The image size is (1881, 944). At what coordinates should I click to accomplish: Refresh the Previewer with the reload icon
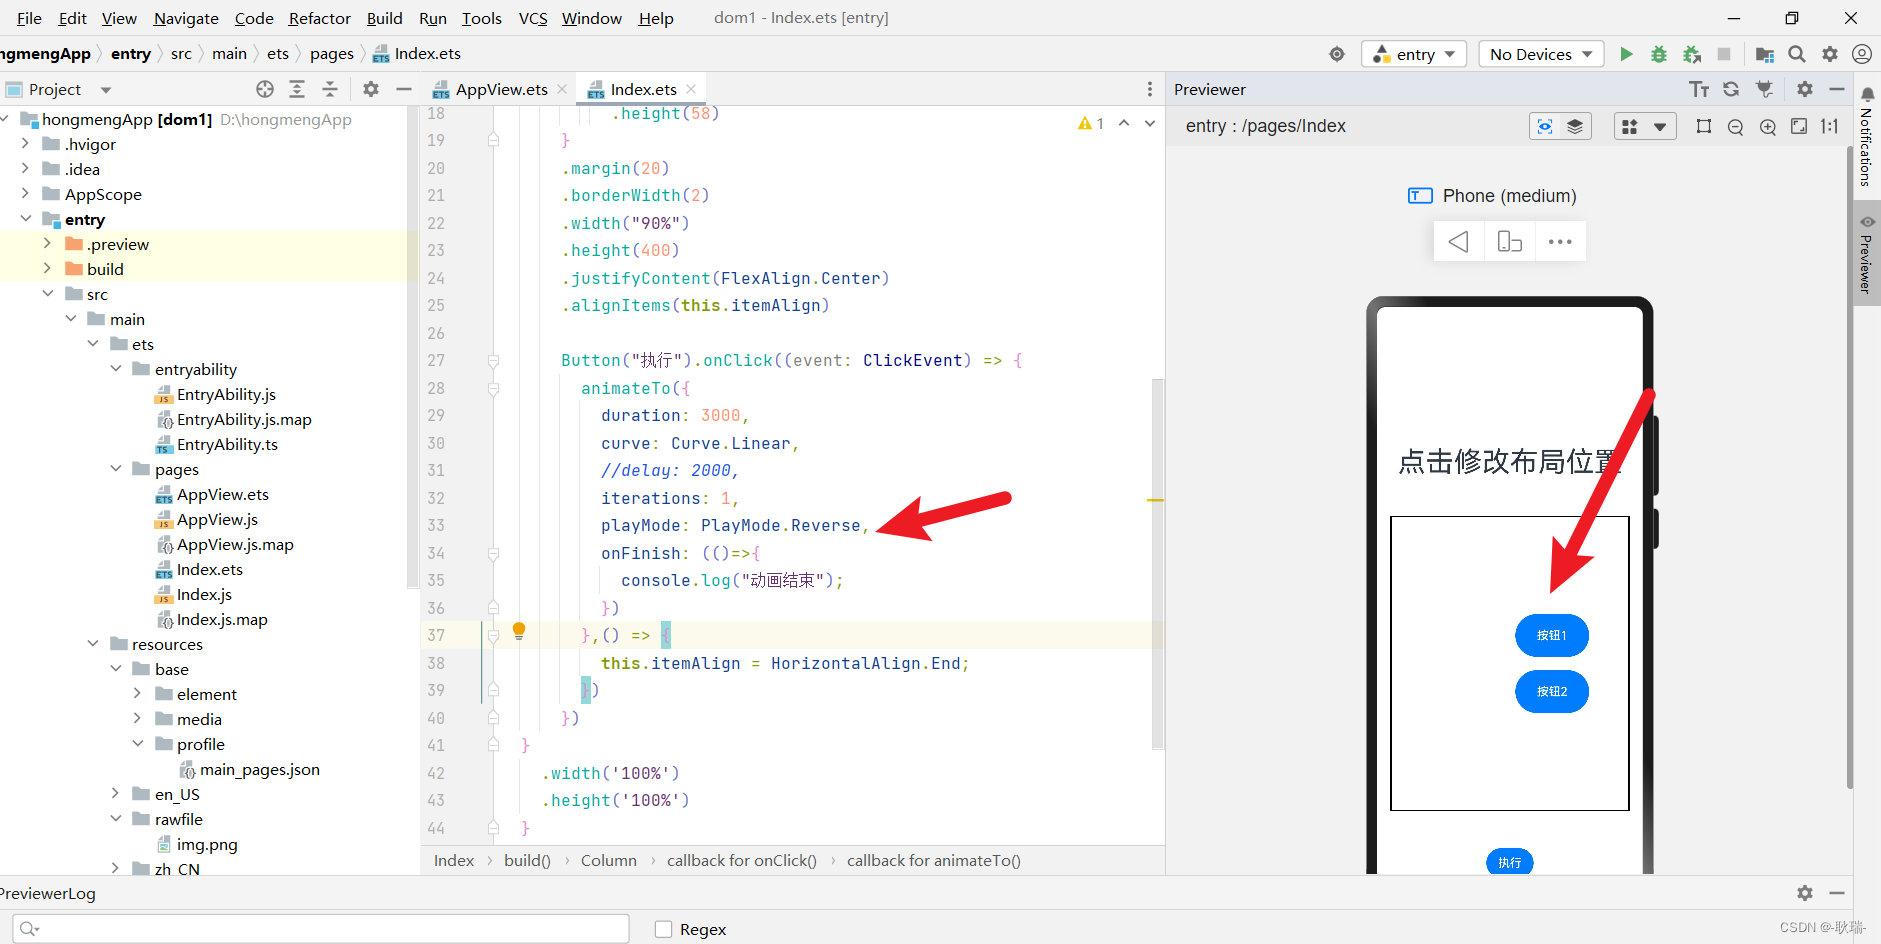click(1731, 89)
